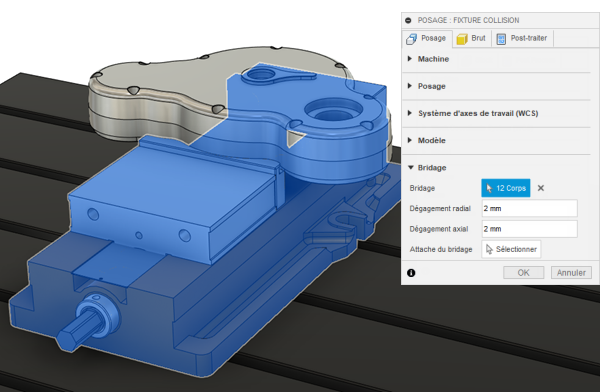Viewport: 600px width, 392px height.
Task: Confirm with the OK button
Action: coord(523,273)
